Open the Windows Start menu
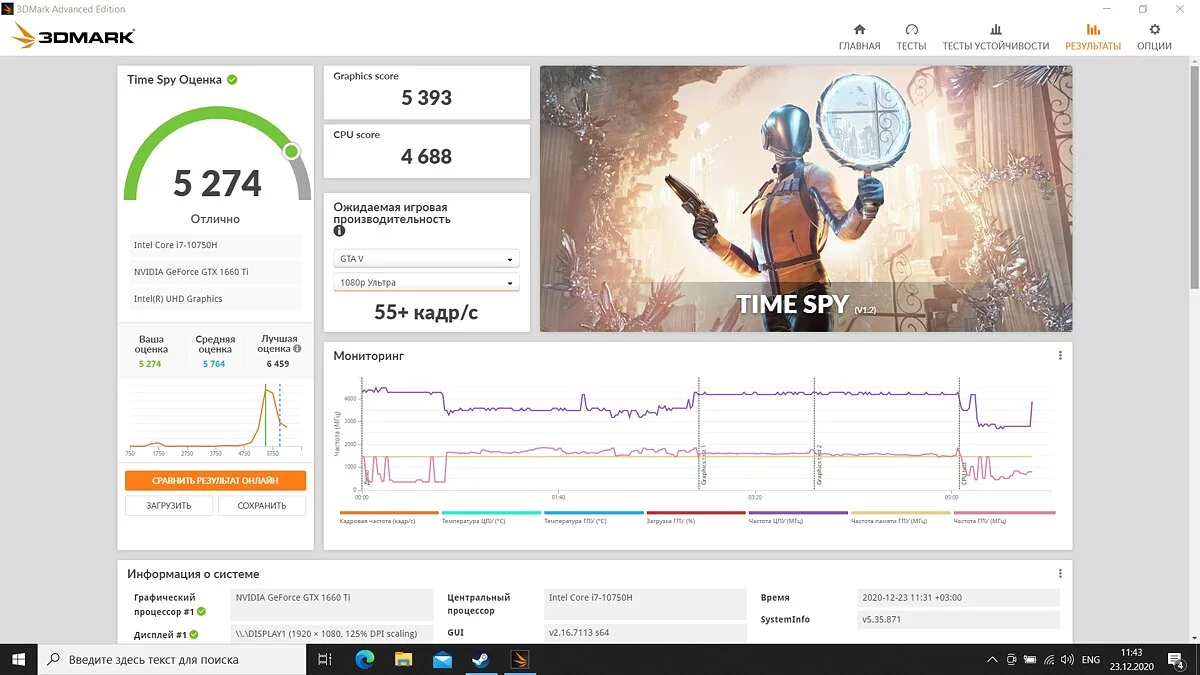 coord(19,659)
